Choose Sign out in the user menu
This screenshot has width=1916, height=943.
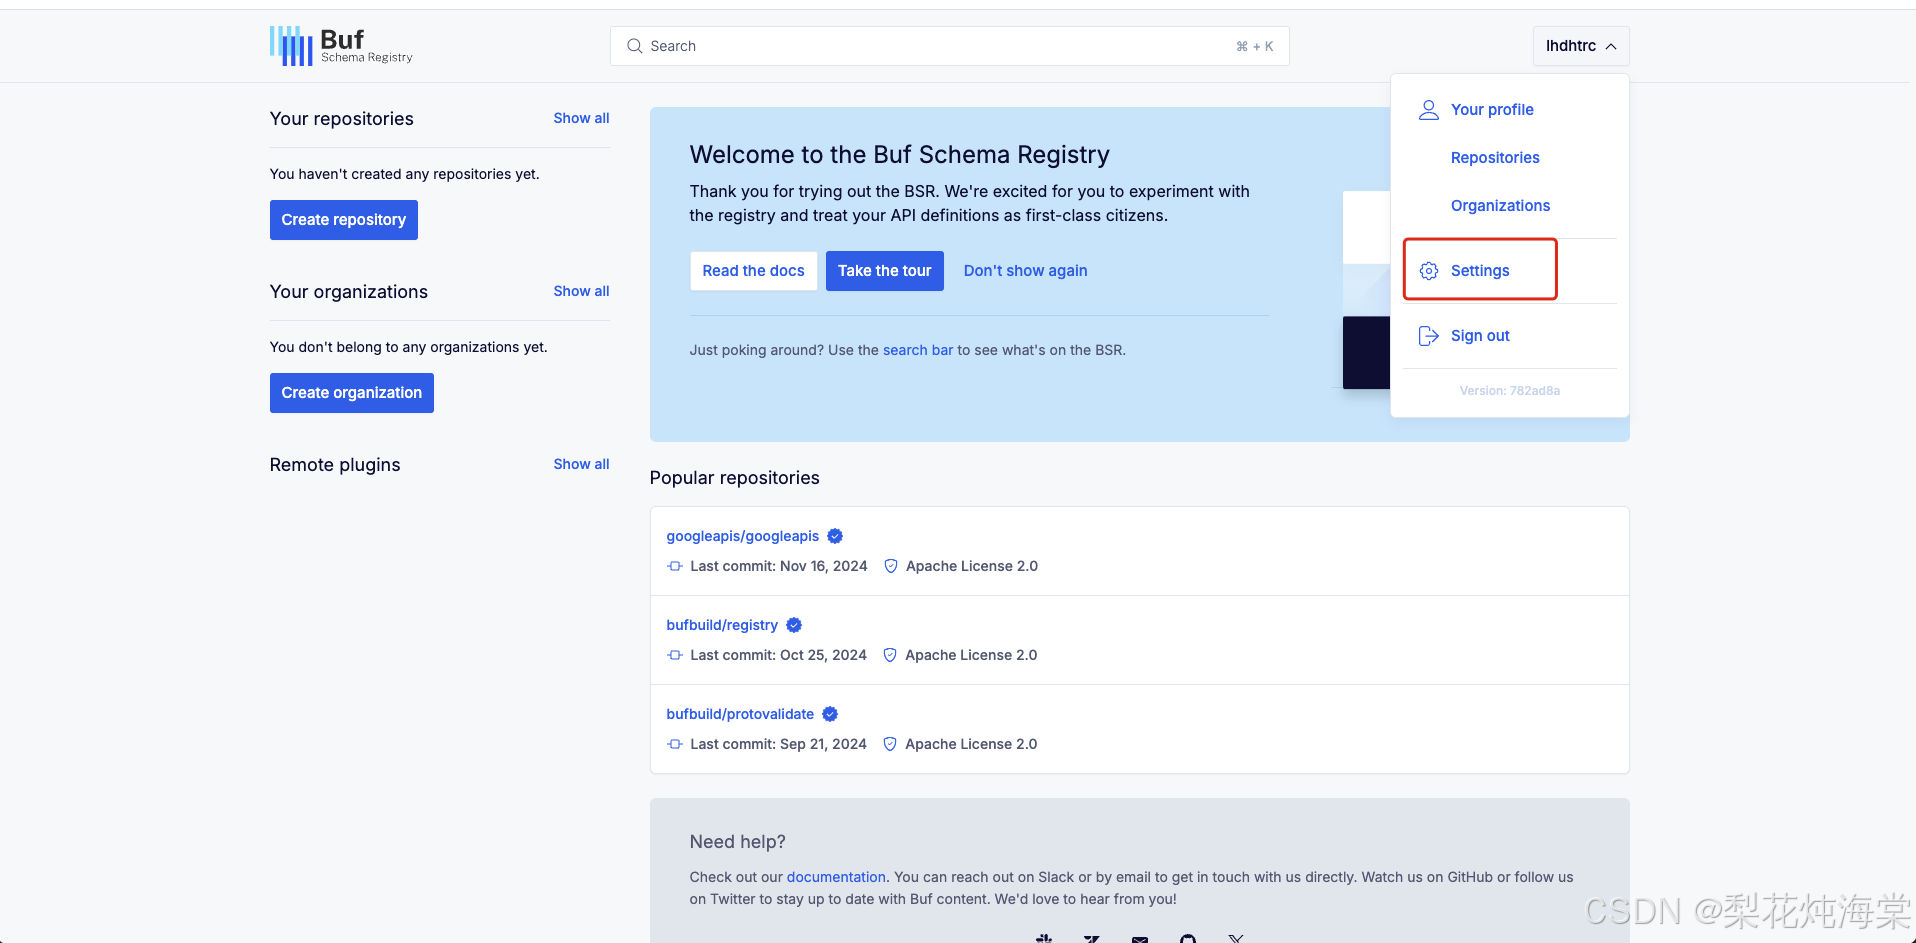click(x=1480, y=336)
